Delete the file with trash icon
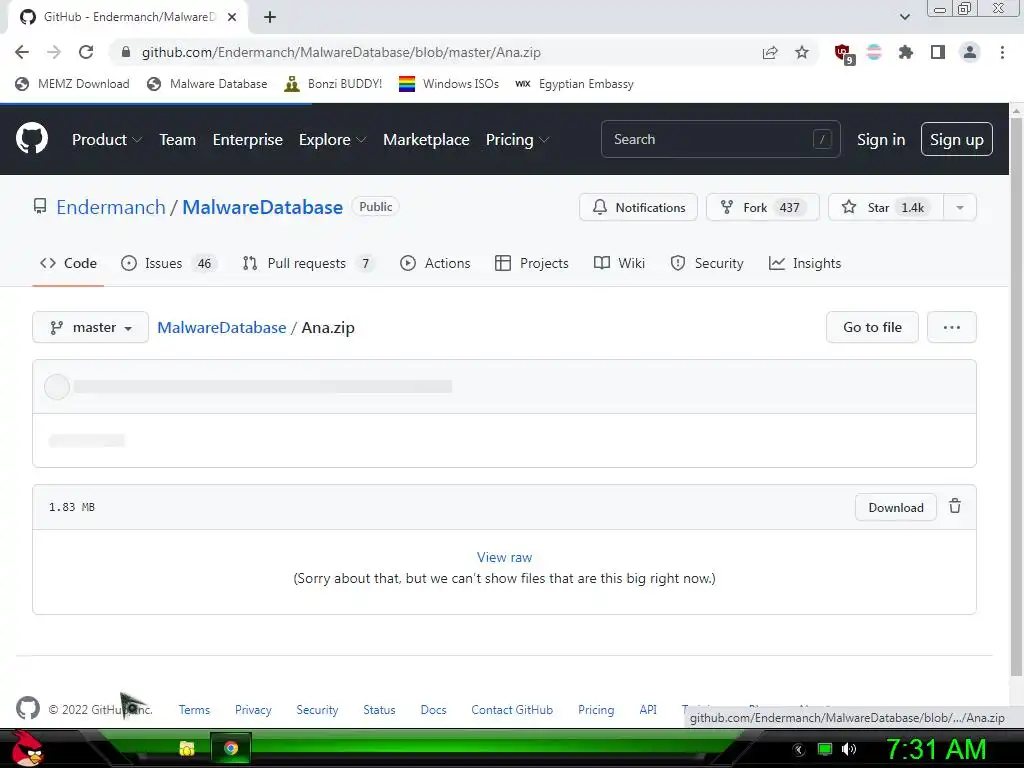Viewport: 1024px width, 768px height. [x=955, y=506]
